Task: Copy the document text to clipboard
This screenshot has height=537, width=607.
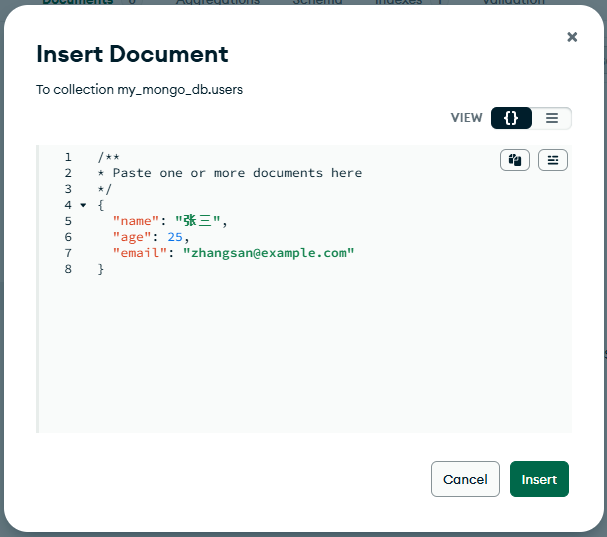Action: (514, 160)
